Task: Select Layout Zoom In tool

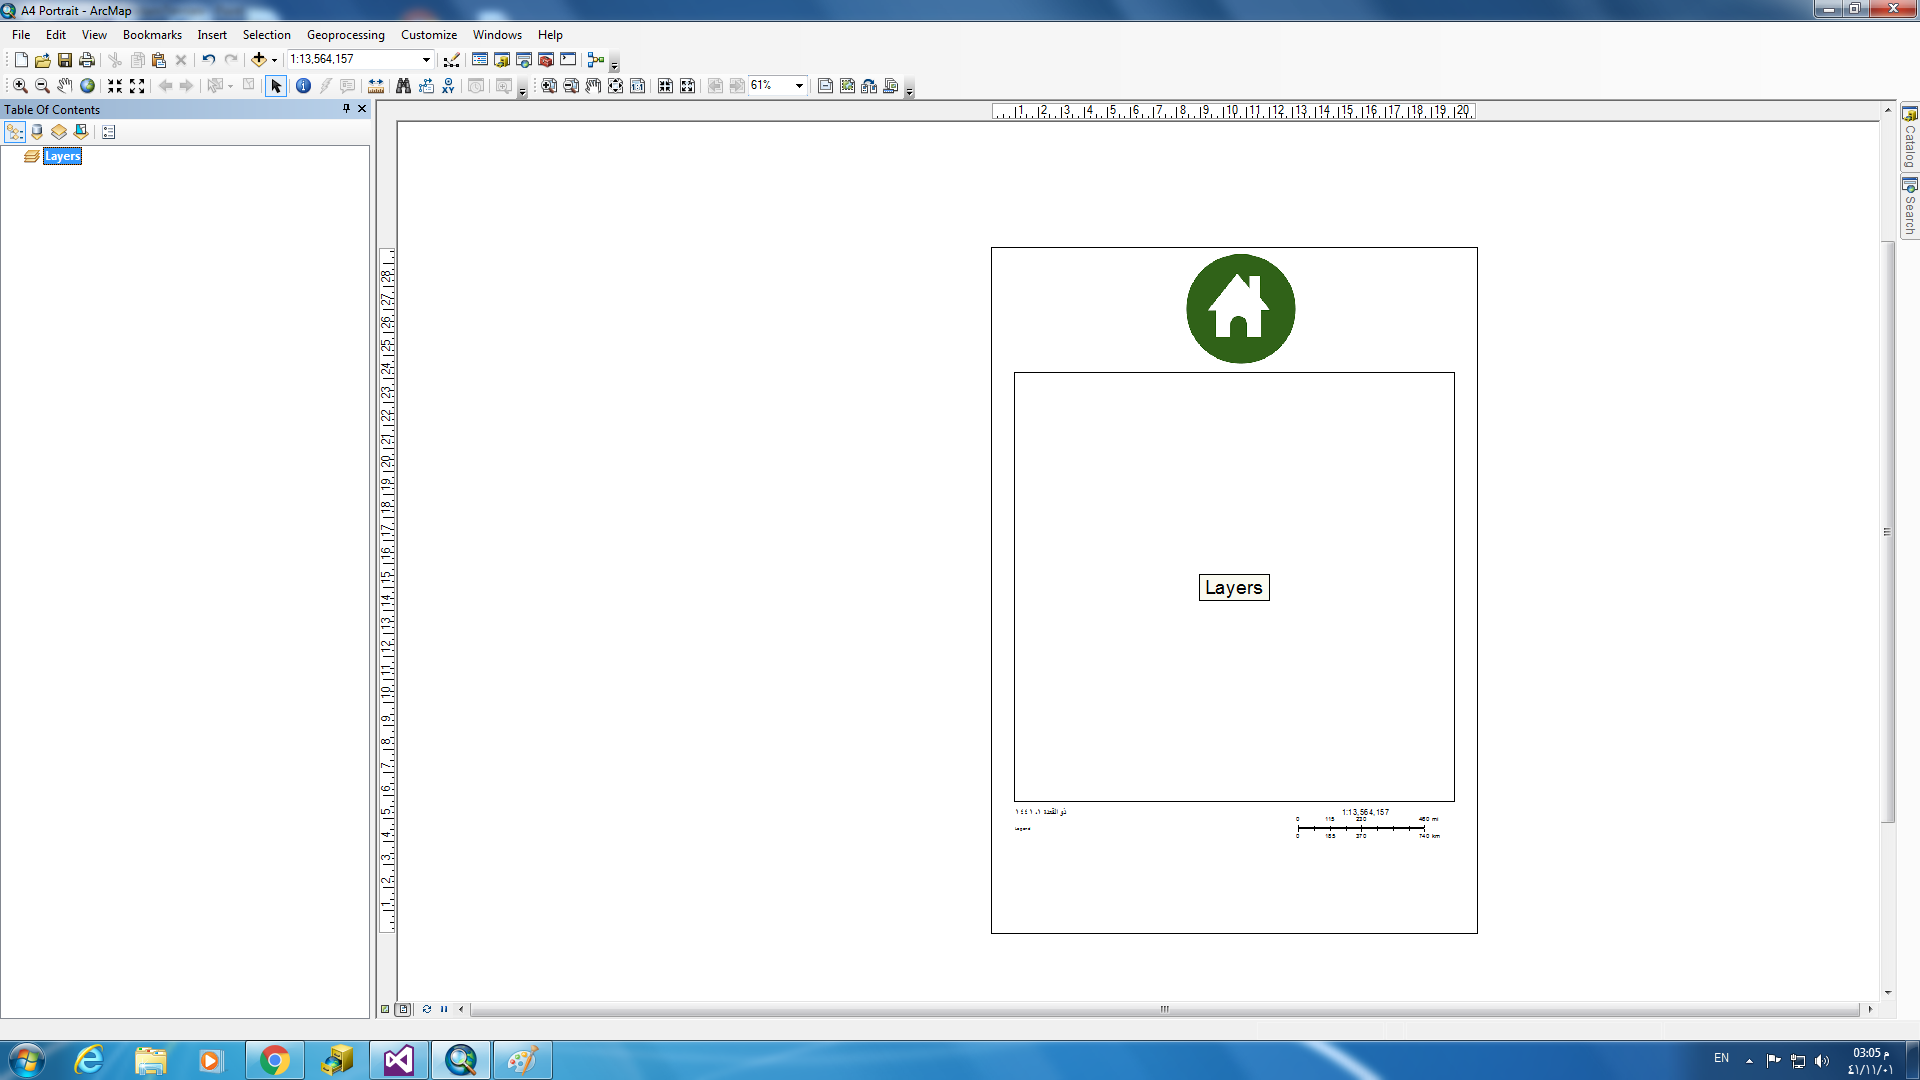Action: (549, 86)
